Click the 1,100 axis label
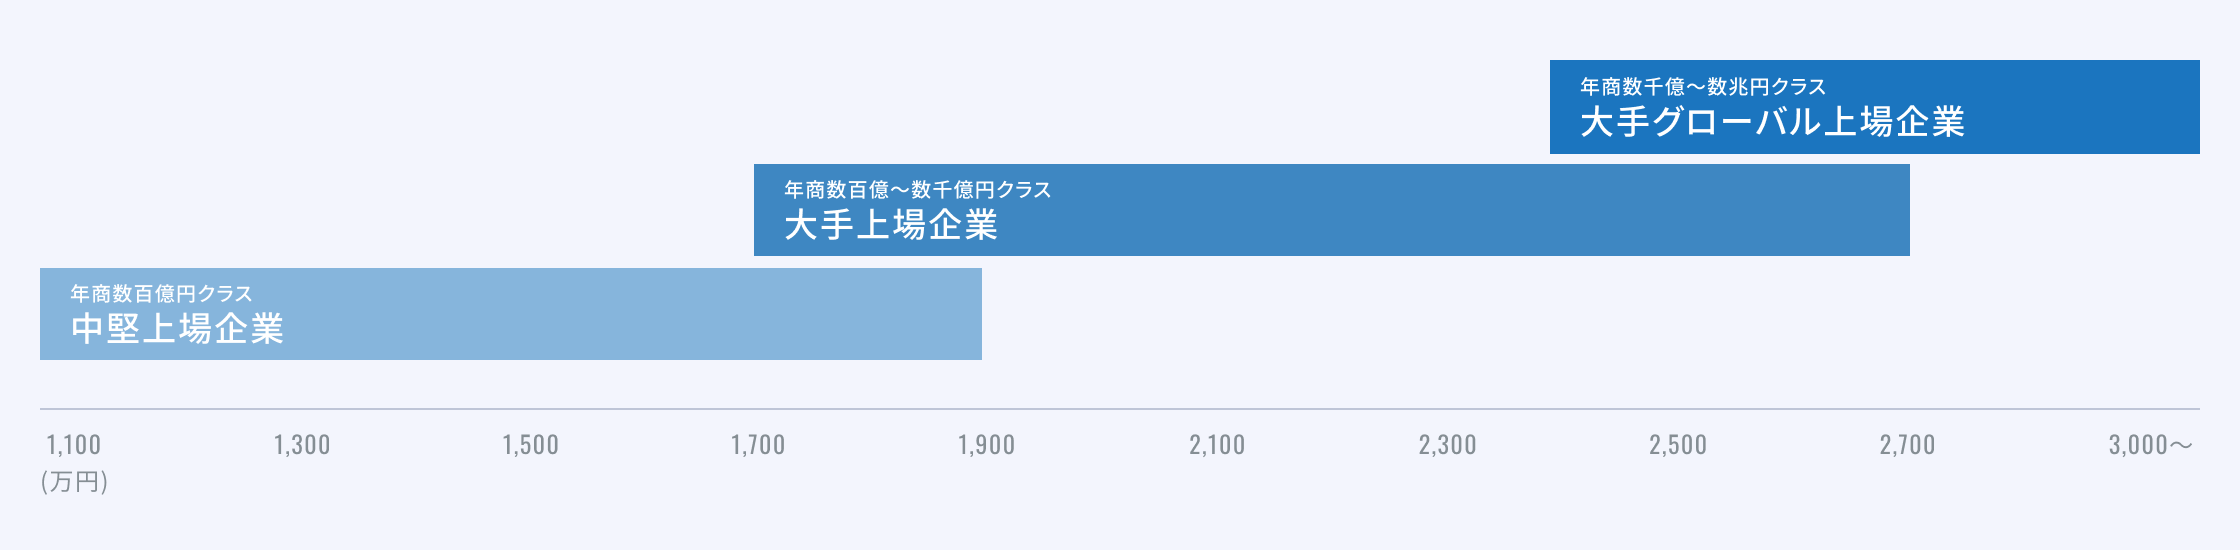Image resolution: width=2240 pixels, height=550 pixels. pyautogui.click(x=74, y=445)
